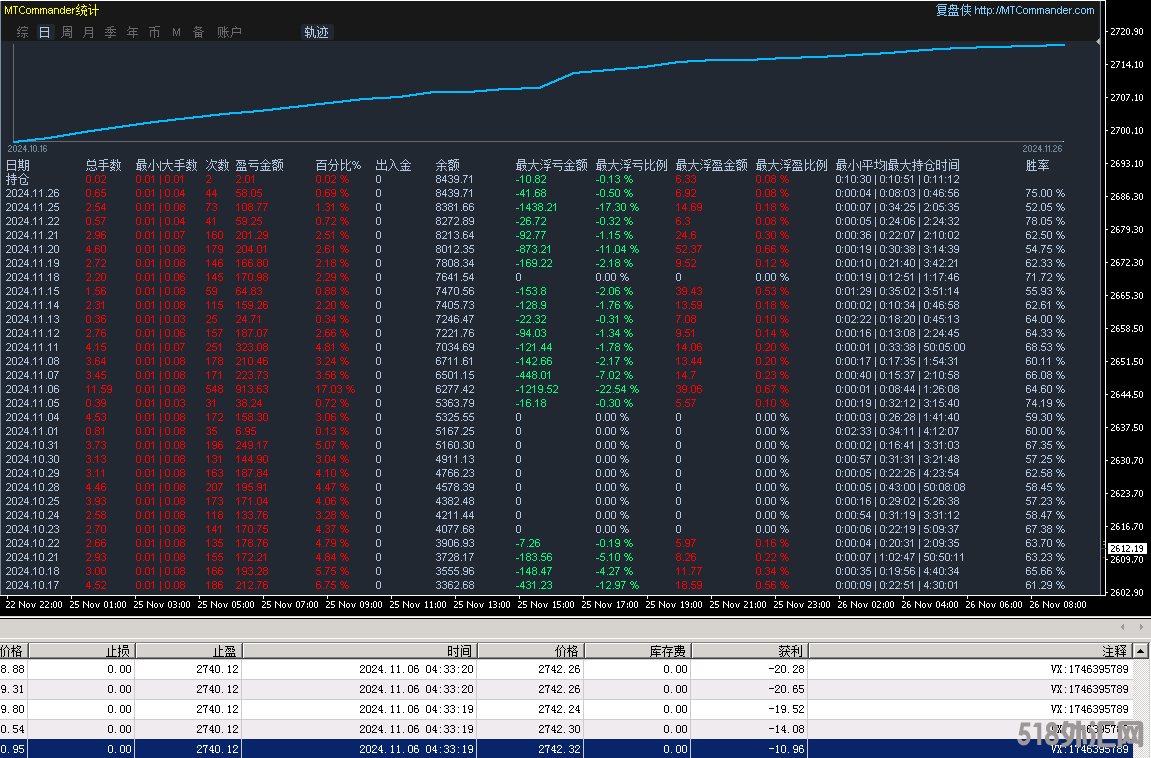1151x758 pixels.
Task: Open the 备 tab
Action: (198, 32)
